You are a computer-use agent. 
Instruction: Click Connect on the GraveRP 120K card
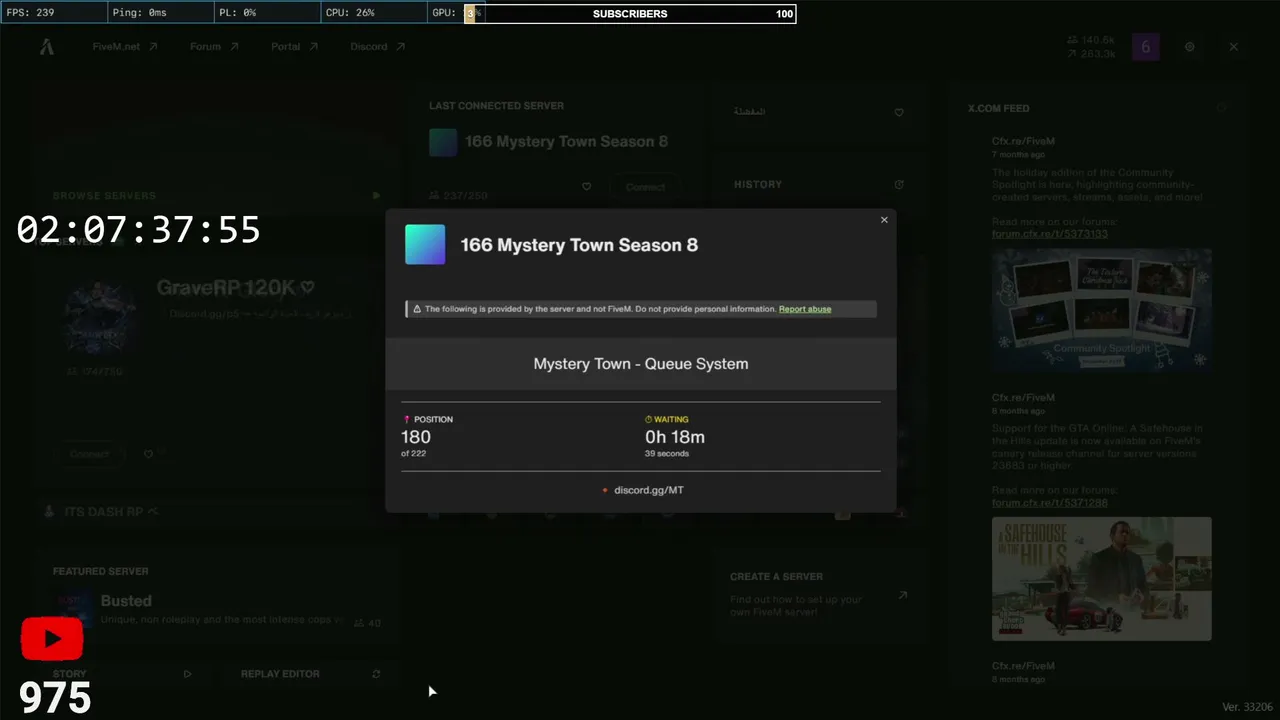(89, 454)
